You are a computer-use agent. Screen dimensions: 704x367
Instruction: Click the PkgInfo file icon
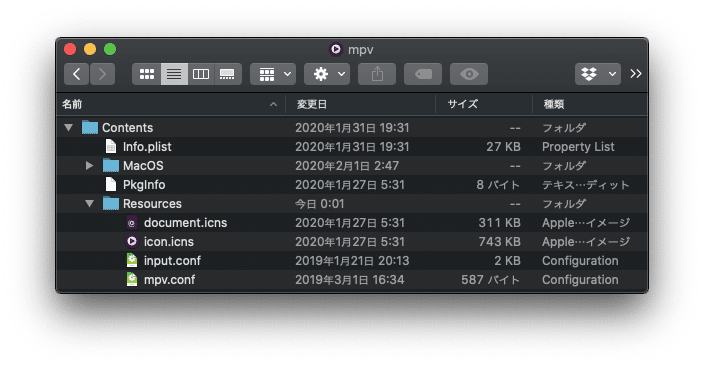[x=110, y=185]
